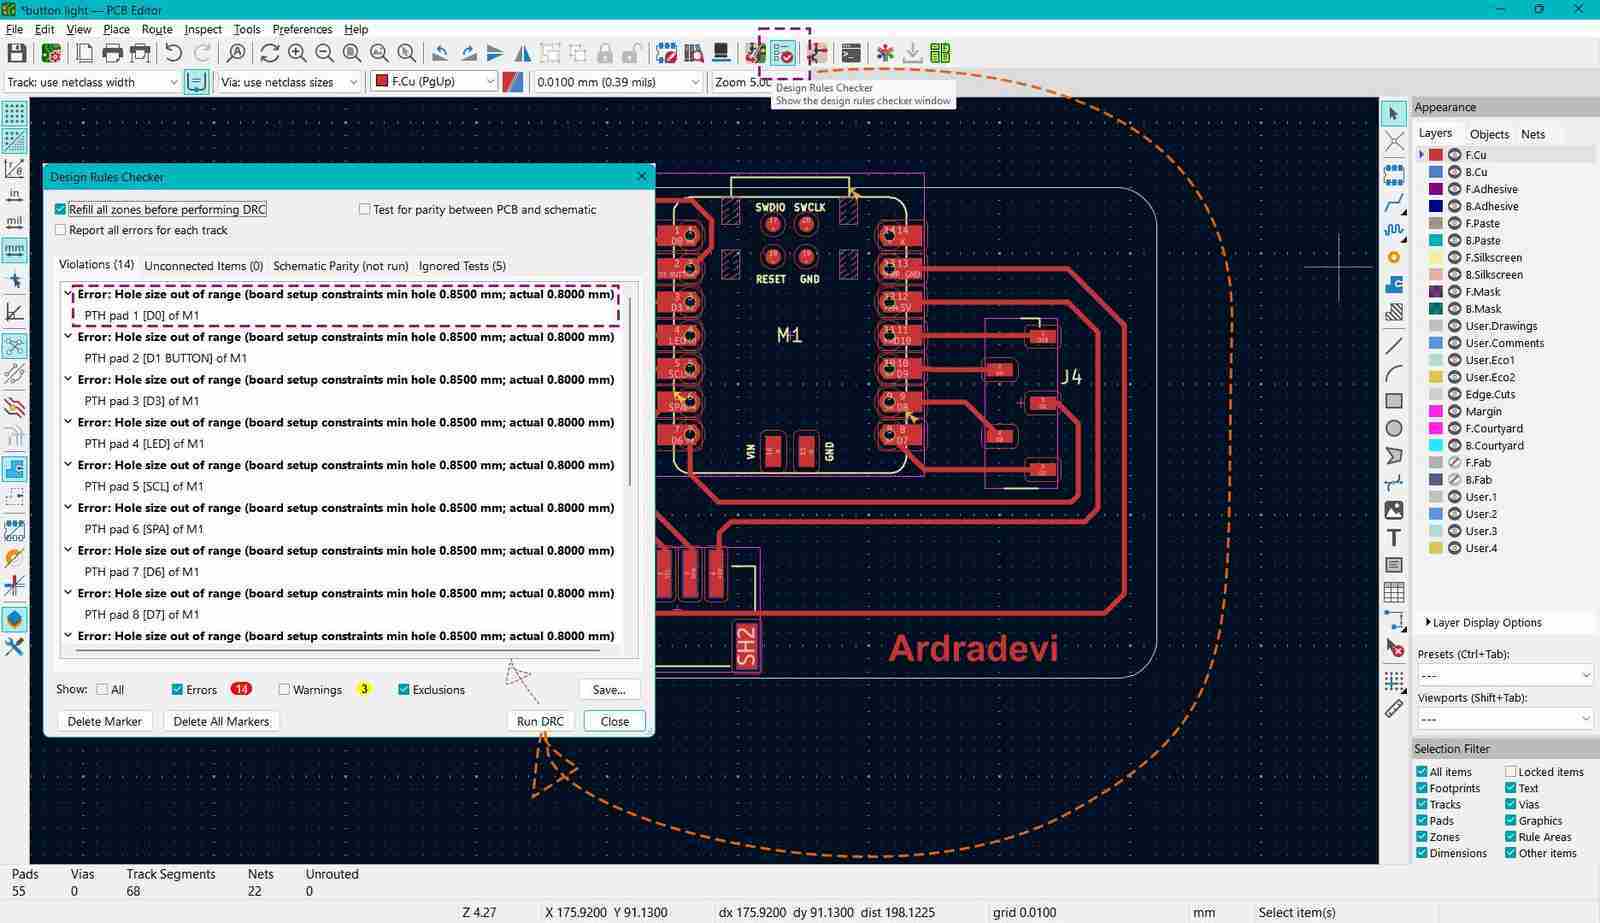Zoom to fit the whole page
This screenshot has height=923, width=1600.
(352, 53)
